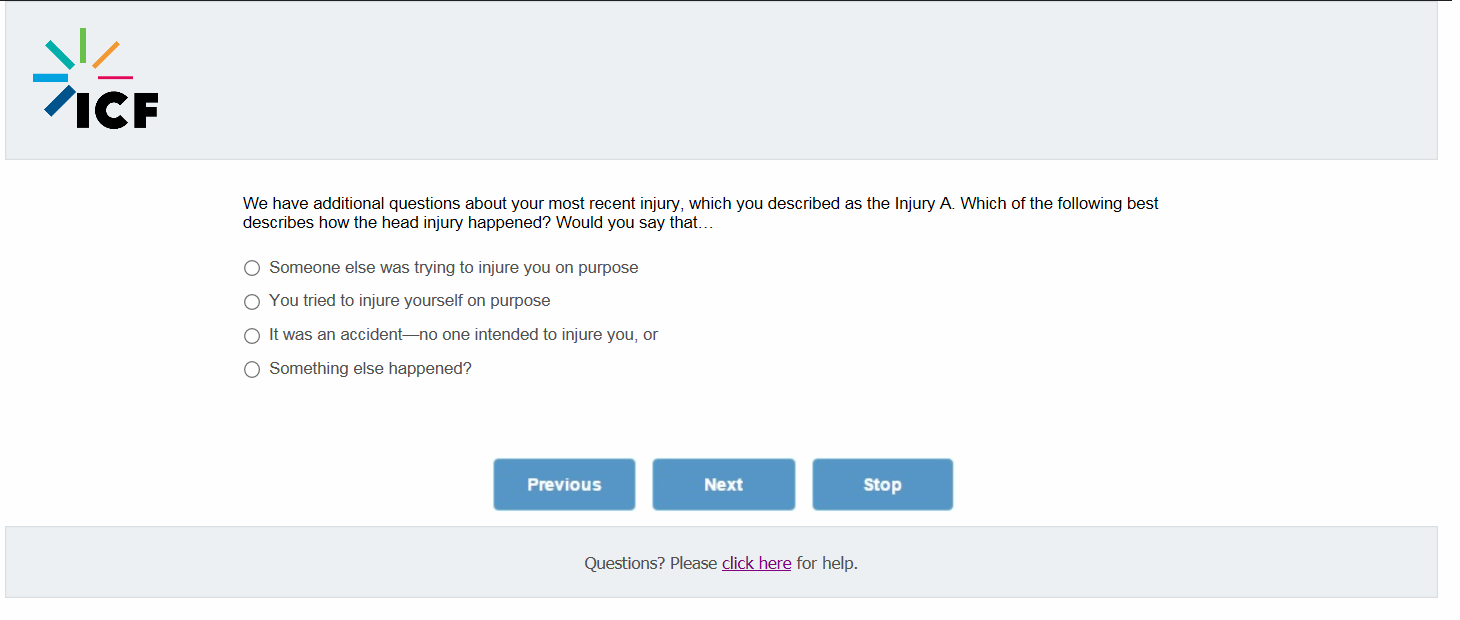Click the 'You tried to injure yourself on purpose' text
This screenshot has height=620, width=1460.
click(x=409, y=301)
